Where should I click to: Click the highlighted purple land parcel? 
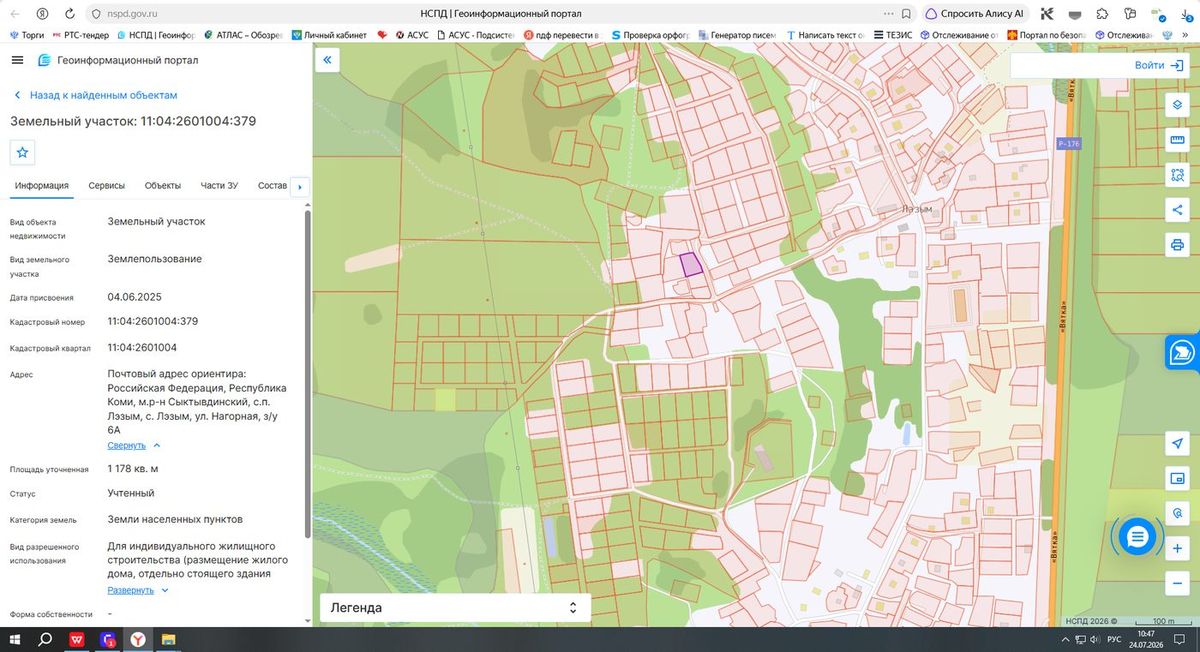coord(691,264)
